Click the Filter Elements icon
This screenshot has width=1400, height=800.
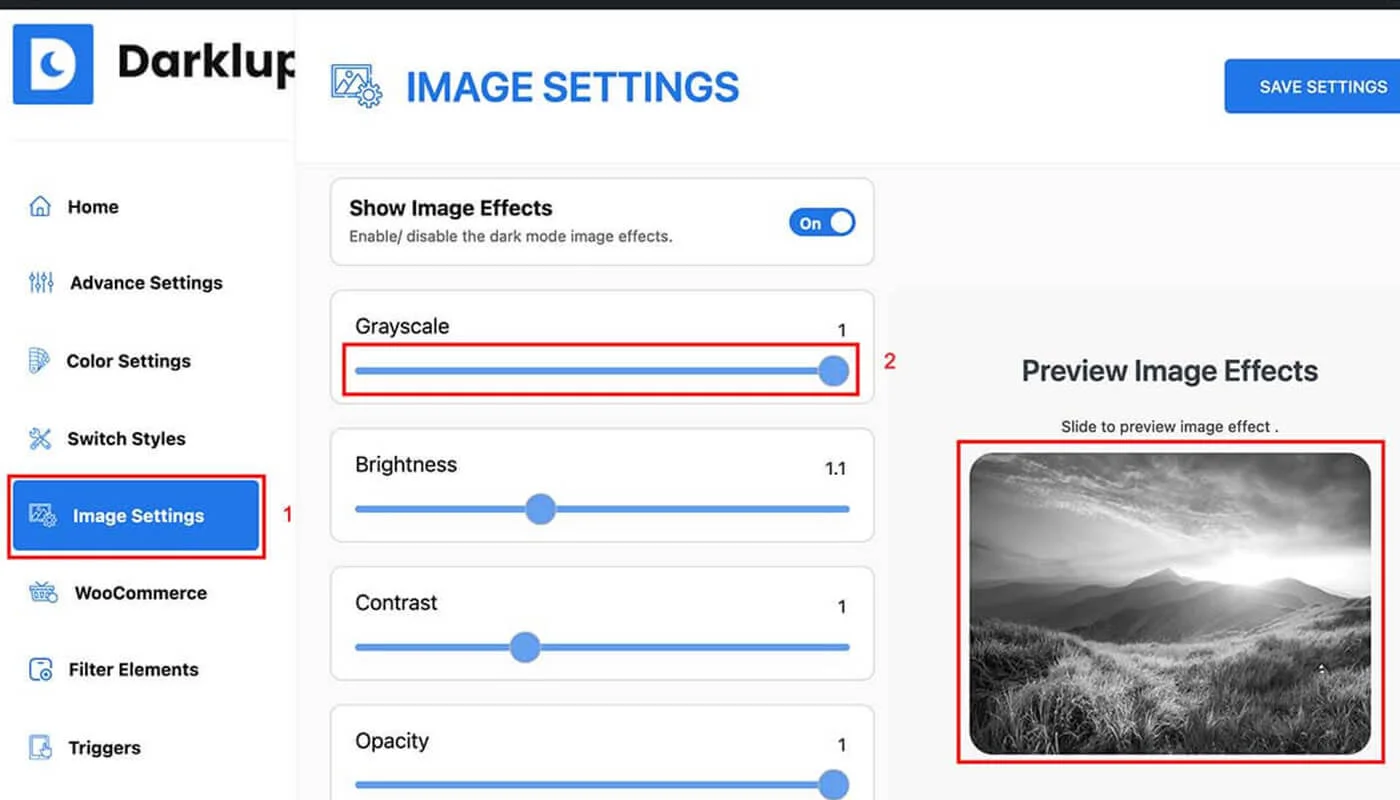tap(41, 670)
